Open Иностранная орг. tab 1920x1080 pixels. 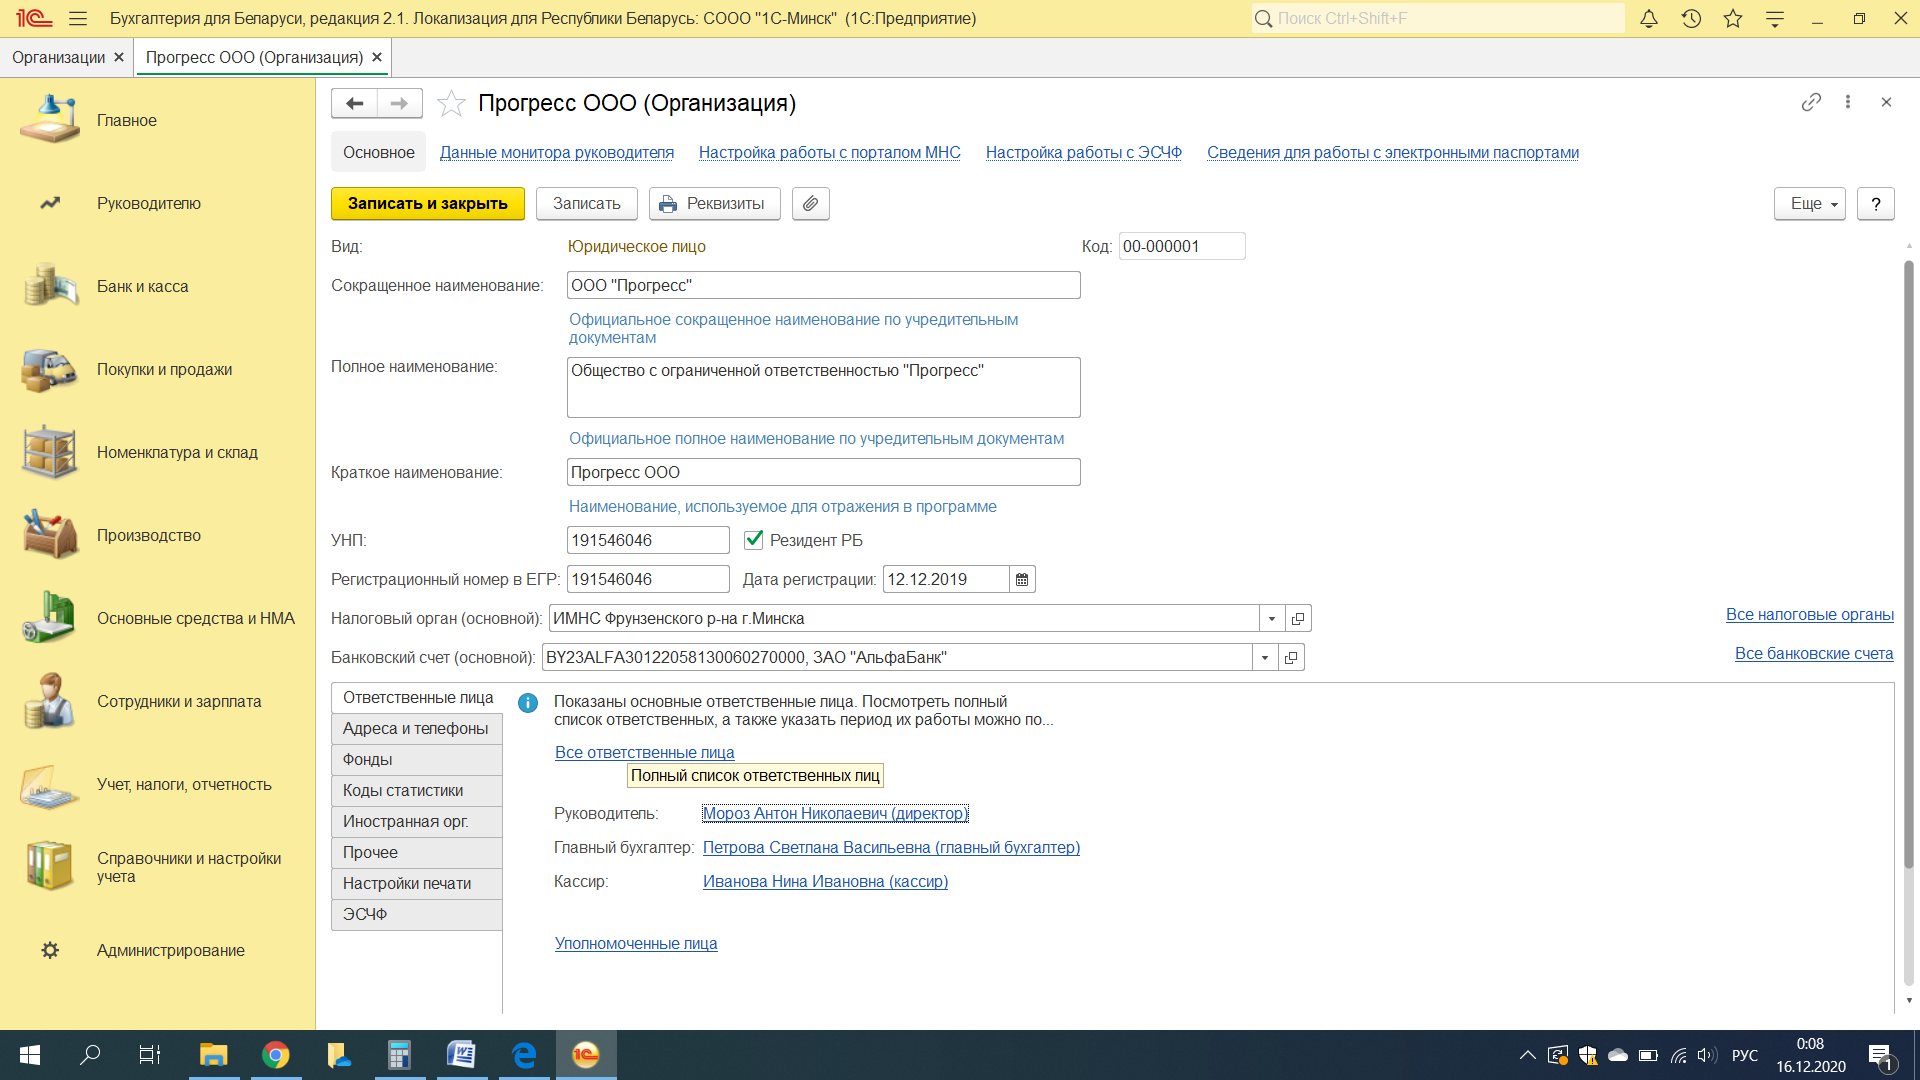tap(416, 821)
